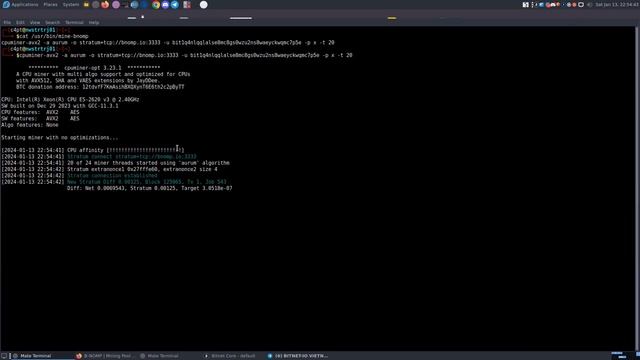The height and width of the screenshot is (360, 640).
Task: Click the white round icon in top panel
Action: (204, 5)
